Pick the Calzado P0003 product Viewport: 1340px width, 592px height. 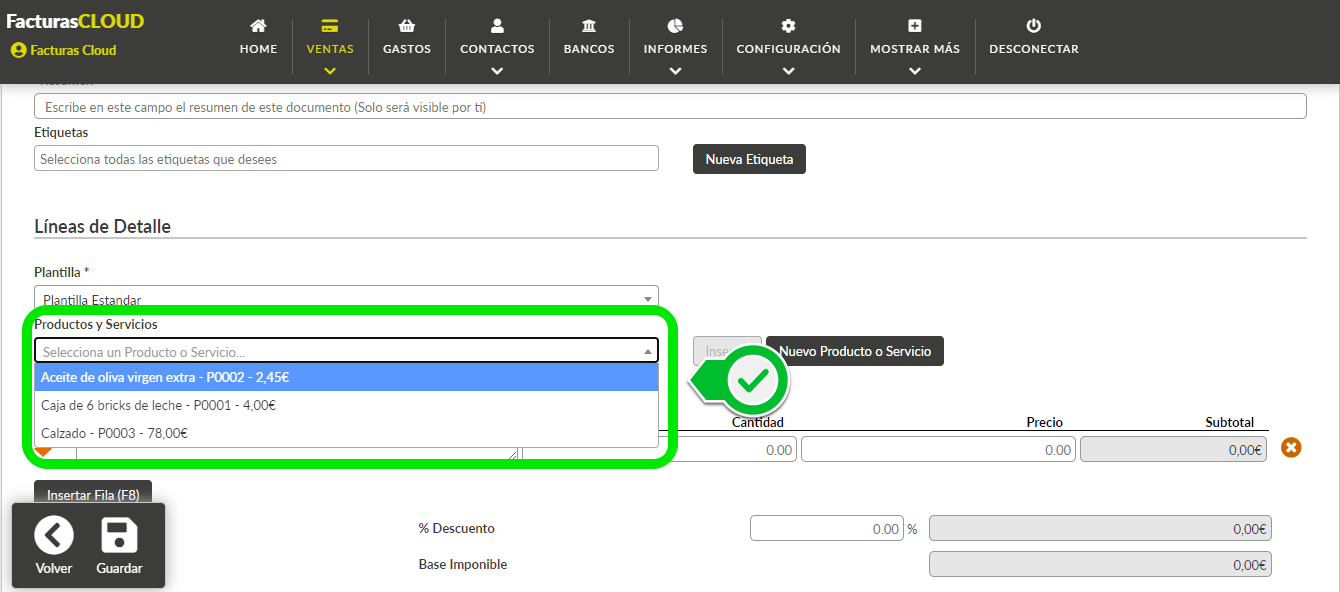point(346,433)
